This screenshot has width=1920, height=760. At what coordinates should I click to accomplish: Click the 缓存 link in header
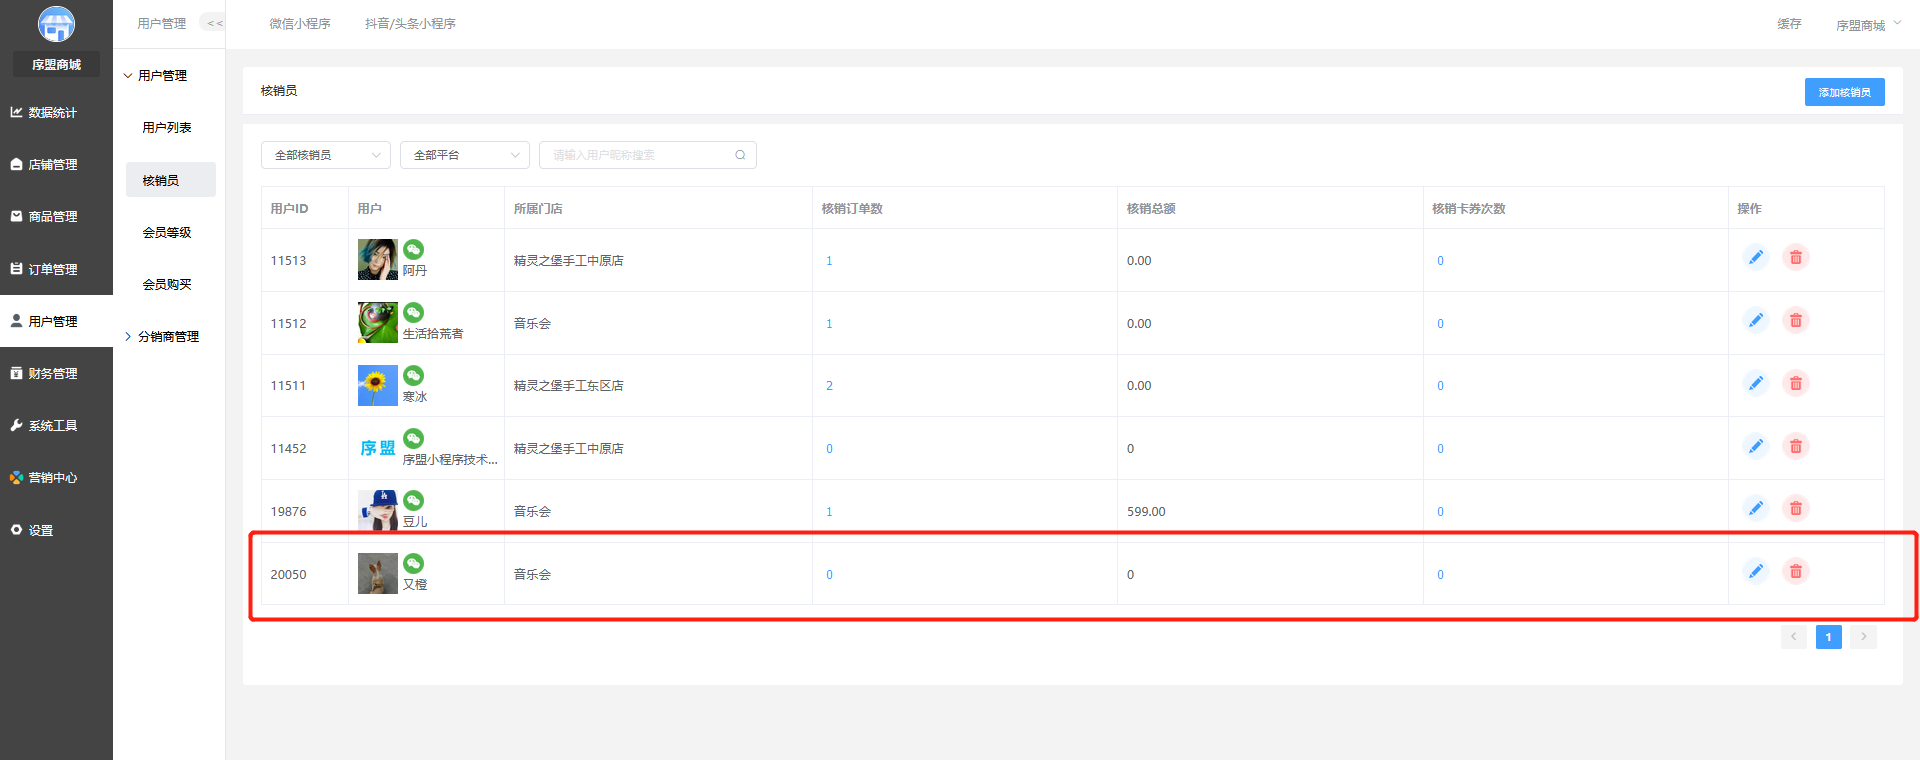(1789, 24)
